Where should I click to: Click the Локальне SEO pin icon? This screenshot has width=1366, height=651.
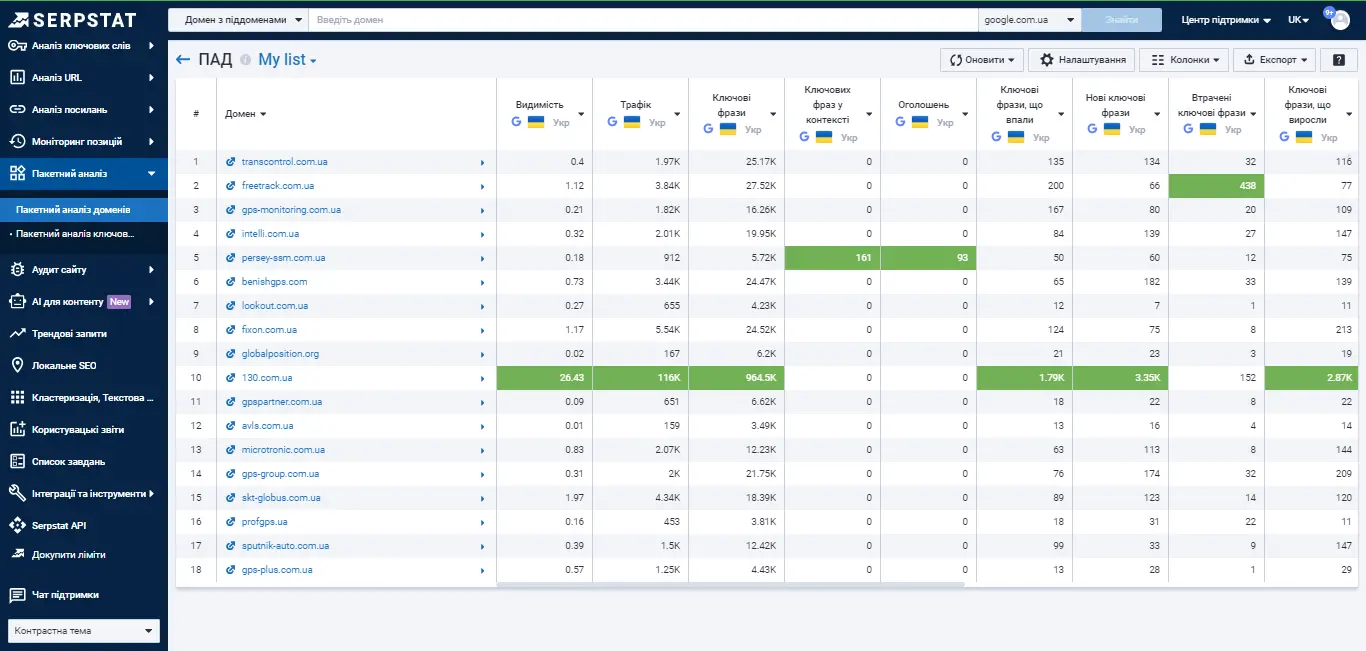(17, 366)
